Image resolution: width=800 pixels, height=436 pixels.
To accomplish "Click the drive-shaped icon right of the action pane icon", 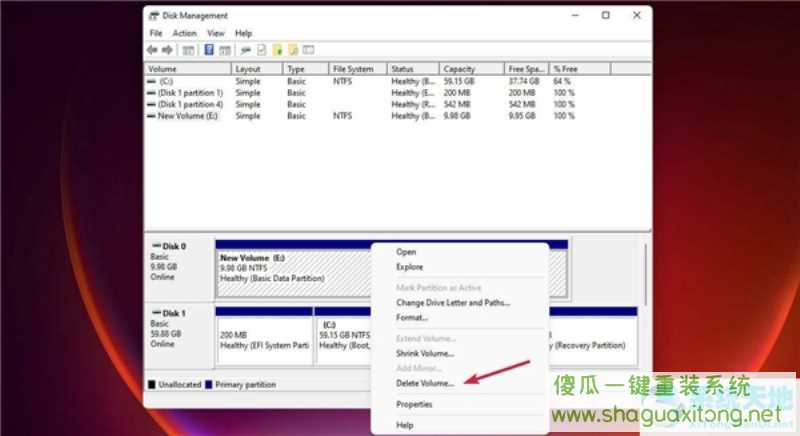I will [246, 50].
